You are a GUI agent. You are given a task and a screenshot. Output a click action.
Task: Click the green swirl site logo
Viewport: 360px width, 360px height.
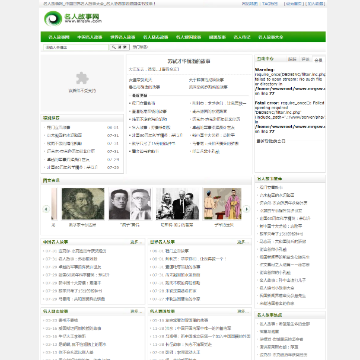click(53, 18)
